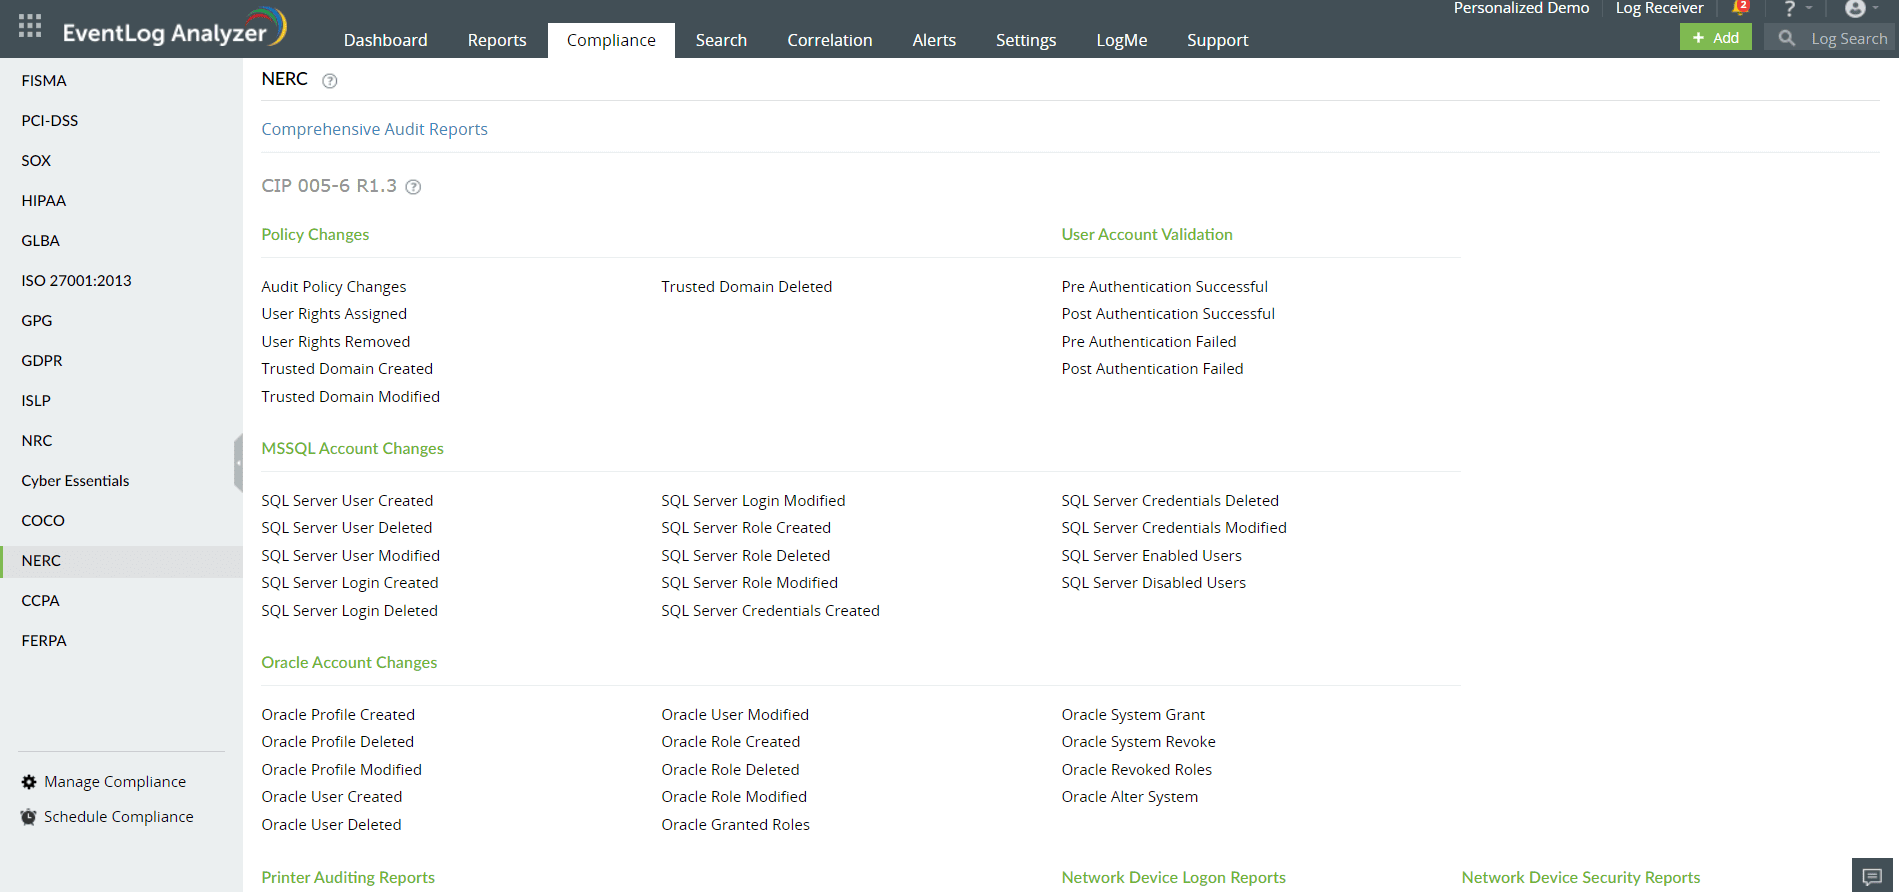This screenshot has width=1899, height=892.
Task: Click the NERC help info icon
Action: (330, 81)
